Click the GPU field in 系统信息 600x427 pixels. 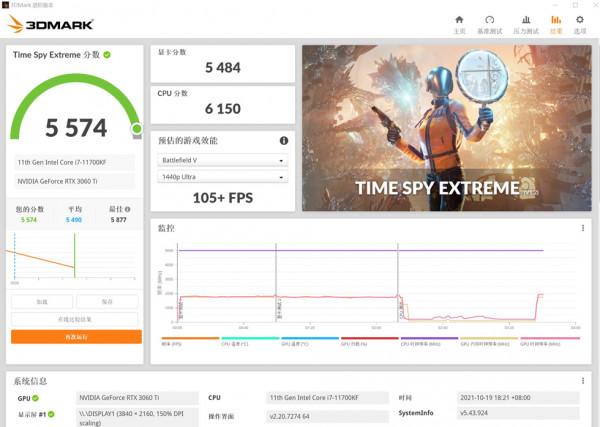click(x=137, y=398)
